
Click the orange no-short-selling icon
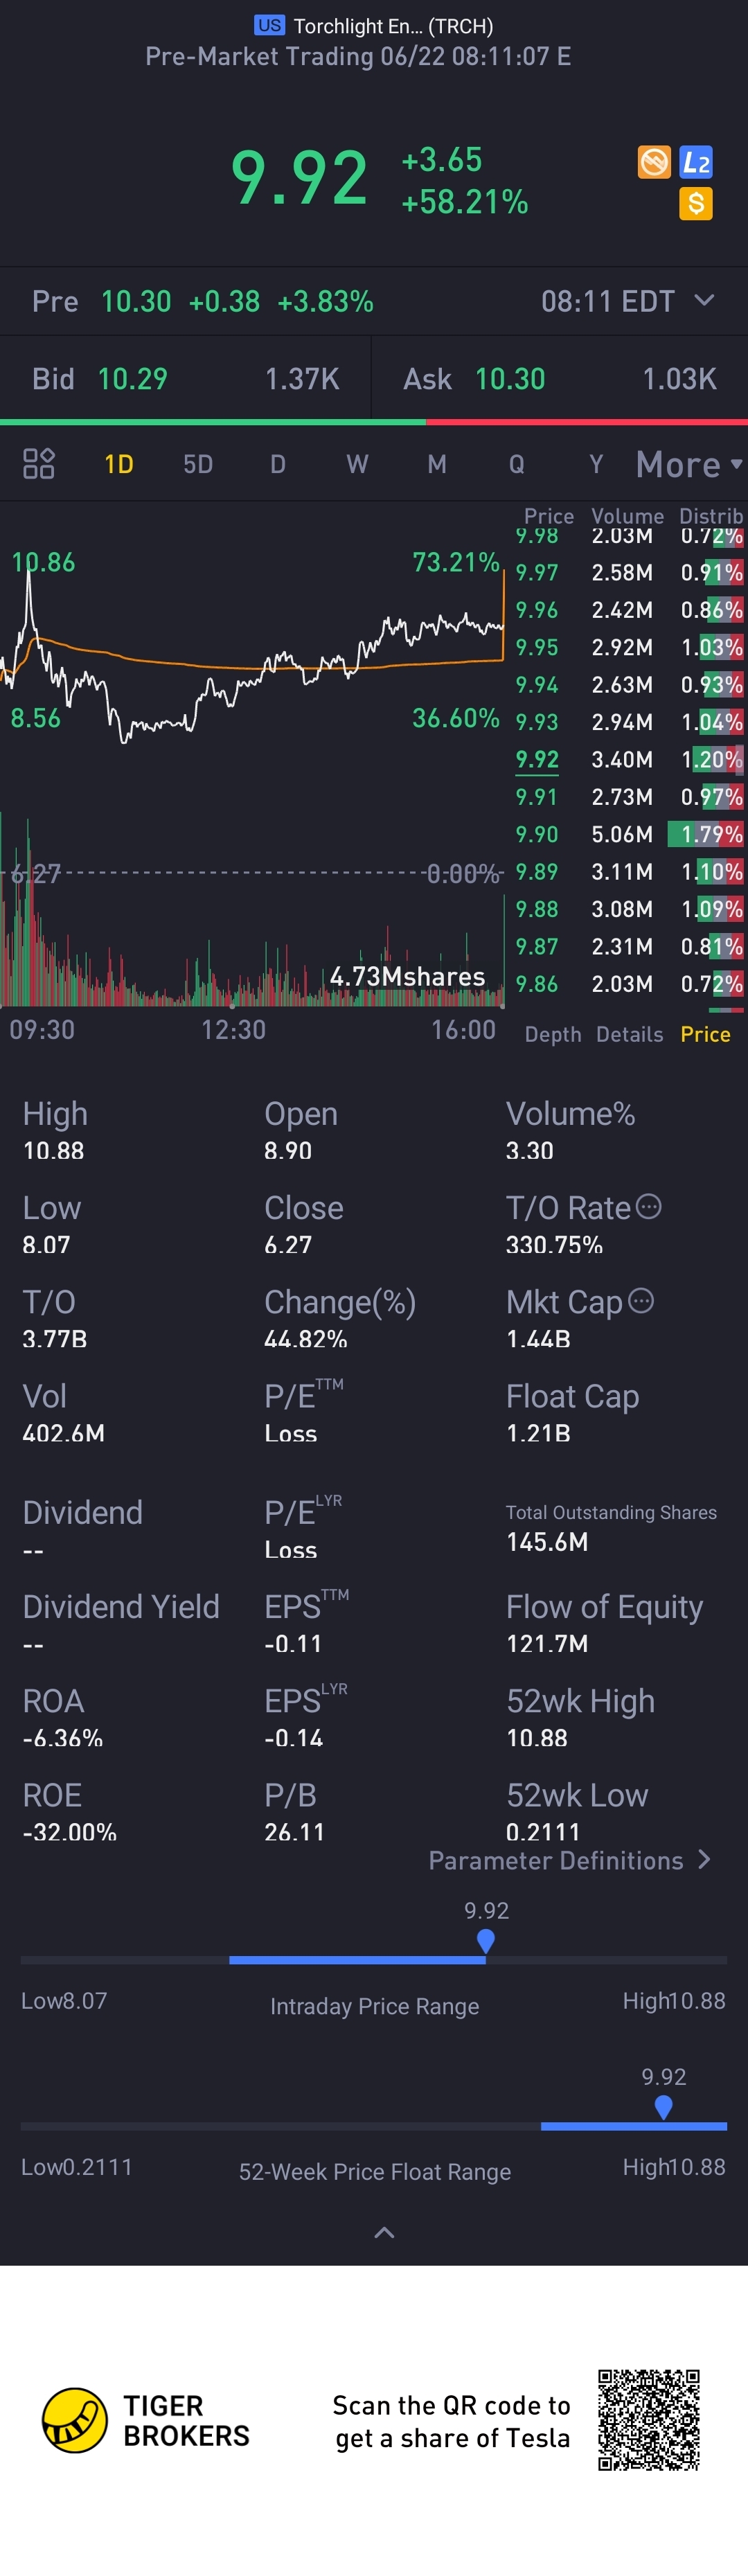click(x=654, y=162)
